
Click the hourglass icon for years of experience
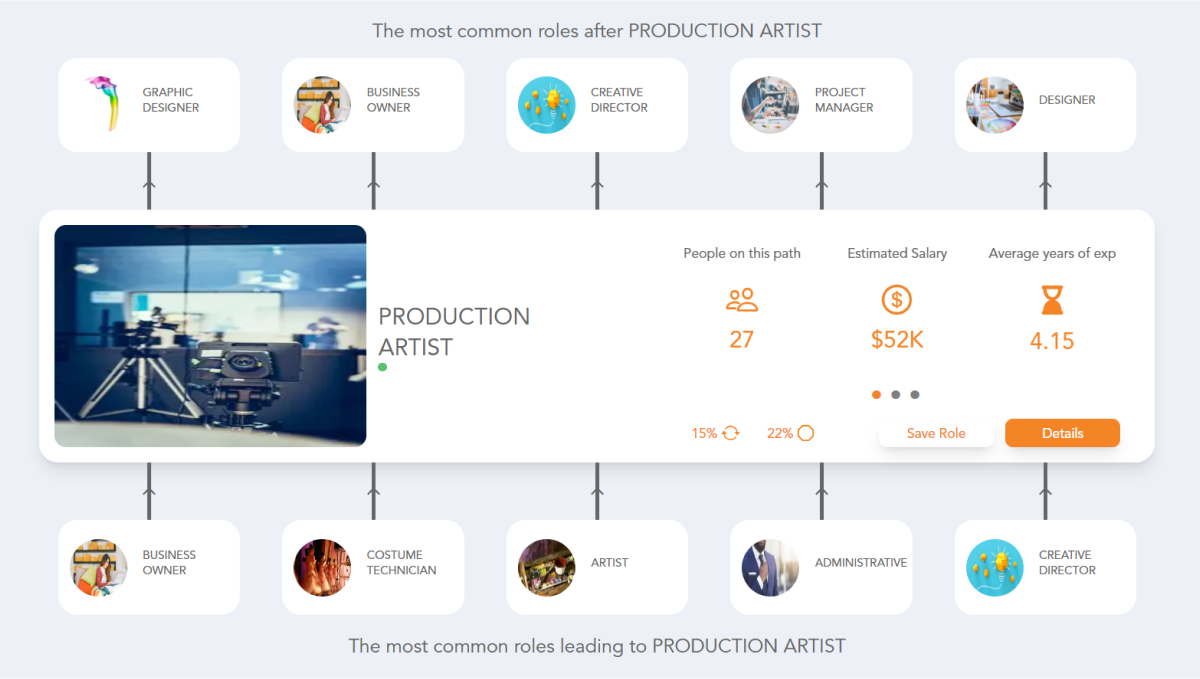pyautogui.click(x=1051, y=299)
